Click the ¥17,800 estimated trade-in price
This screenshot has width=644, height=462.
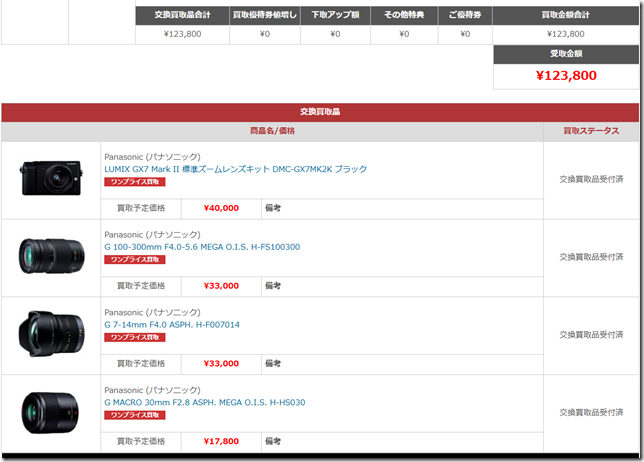coord(221,441)
